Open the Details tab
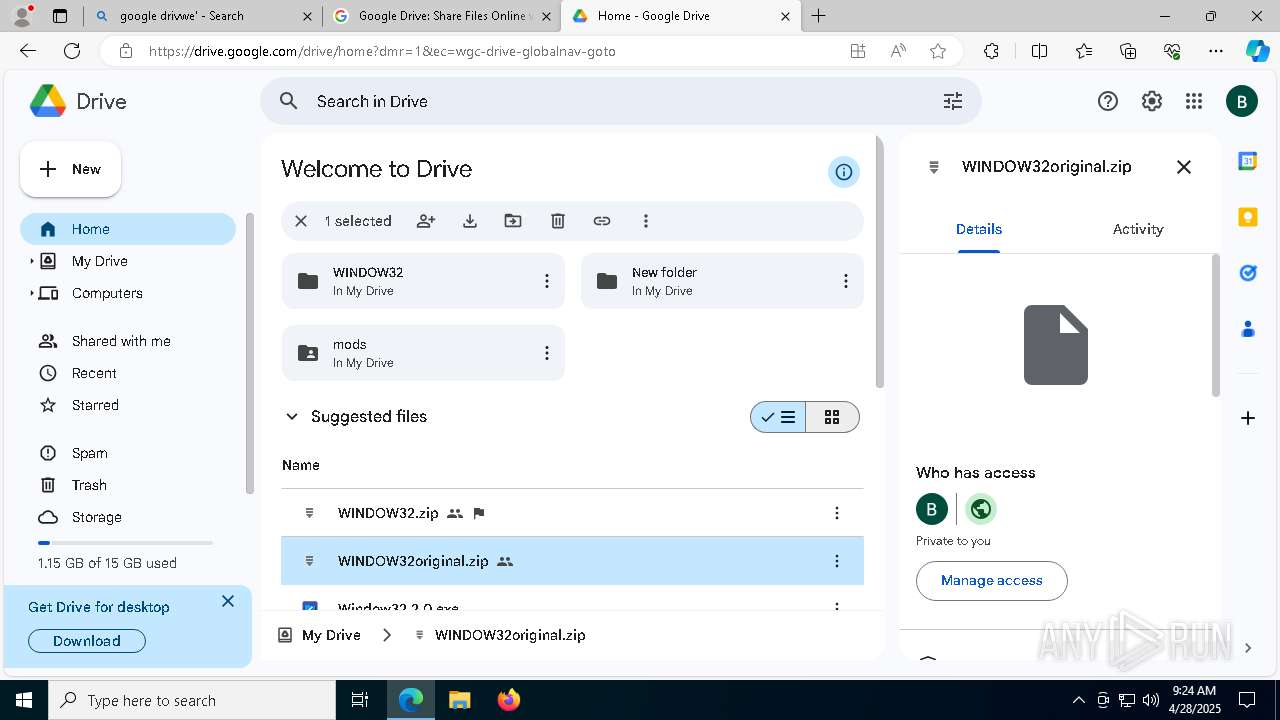The height and width of the screenshot is (720, 1280). [x=979, y=229]
